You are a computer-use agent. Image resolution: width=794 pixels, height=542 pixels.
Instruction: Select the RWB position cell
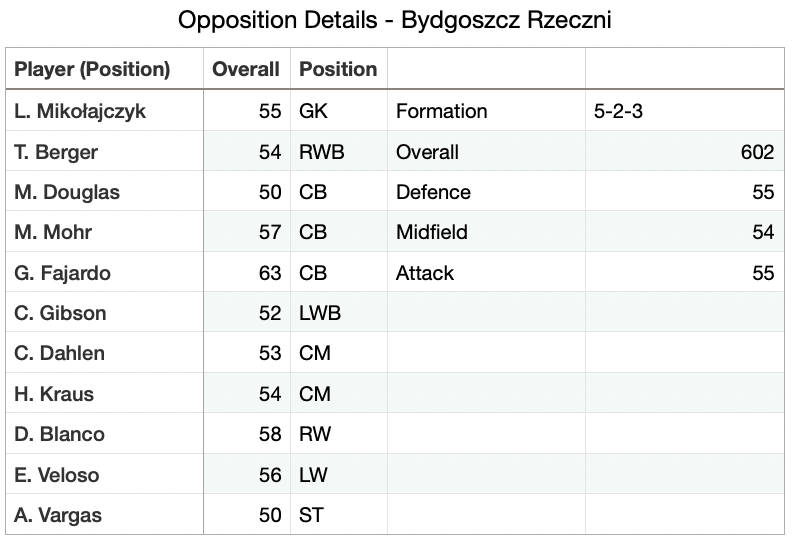[x=320, y=152]
